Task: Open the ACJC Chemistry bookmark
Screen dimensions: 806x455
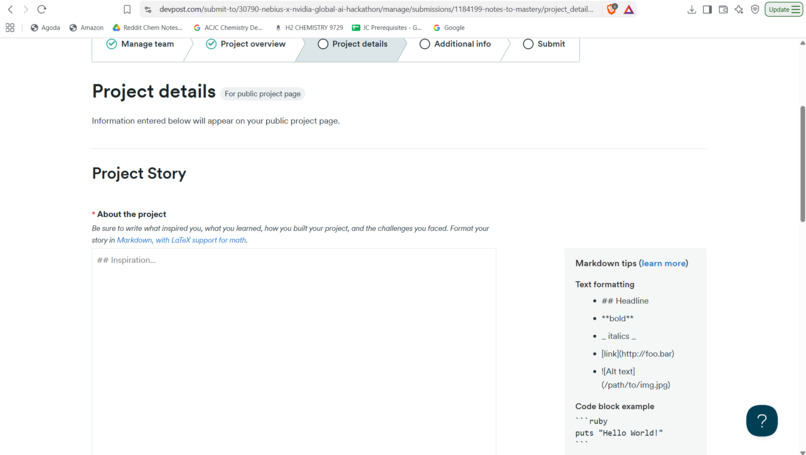Action: click(x=228, y=28)
